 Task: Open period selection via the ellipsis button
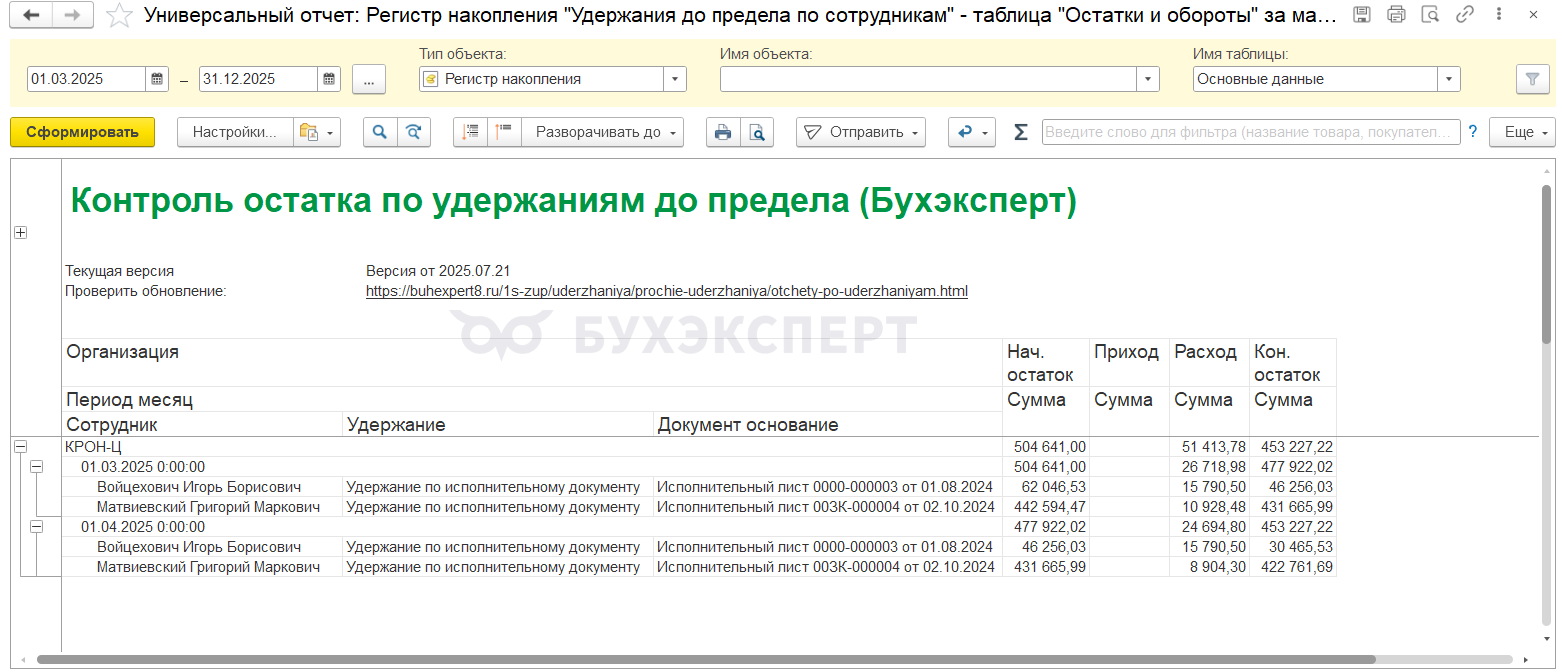[369, 79]
